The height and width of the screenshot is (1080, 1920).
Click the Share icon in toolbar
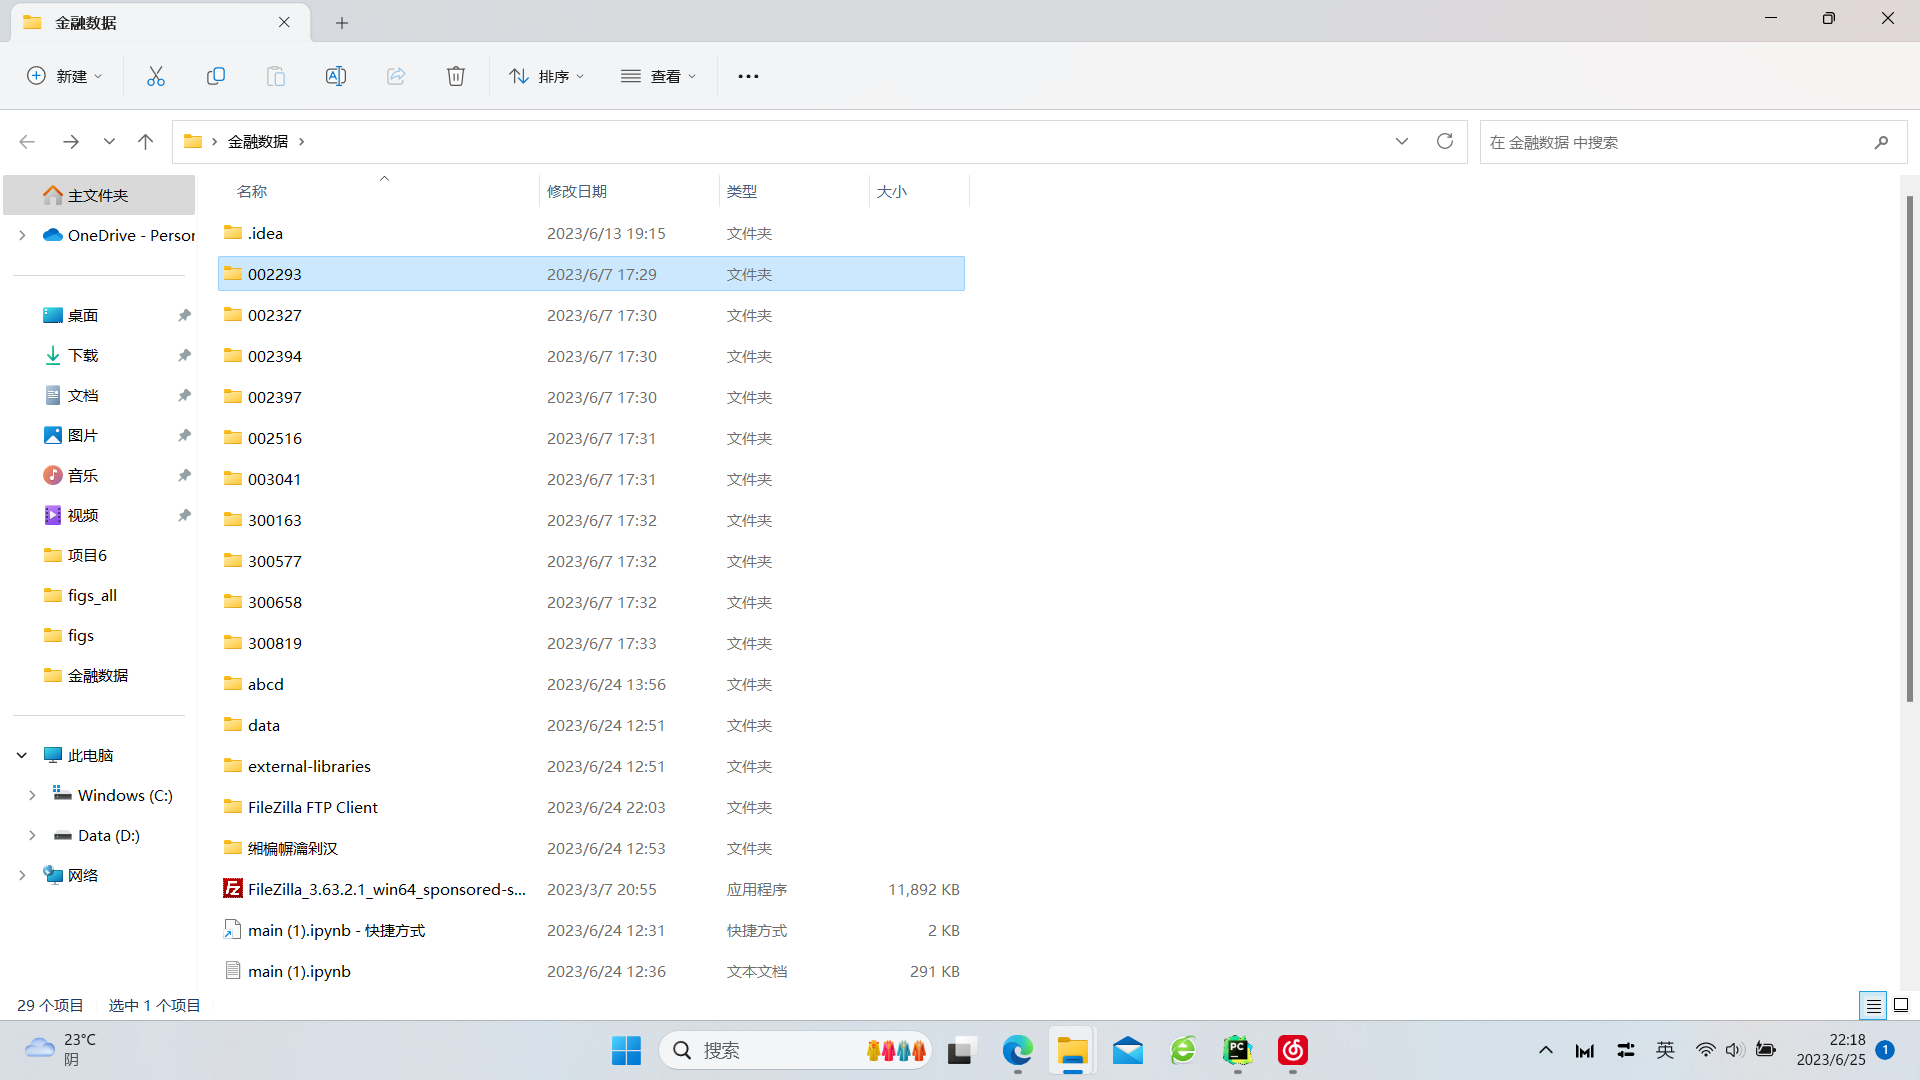396,76
